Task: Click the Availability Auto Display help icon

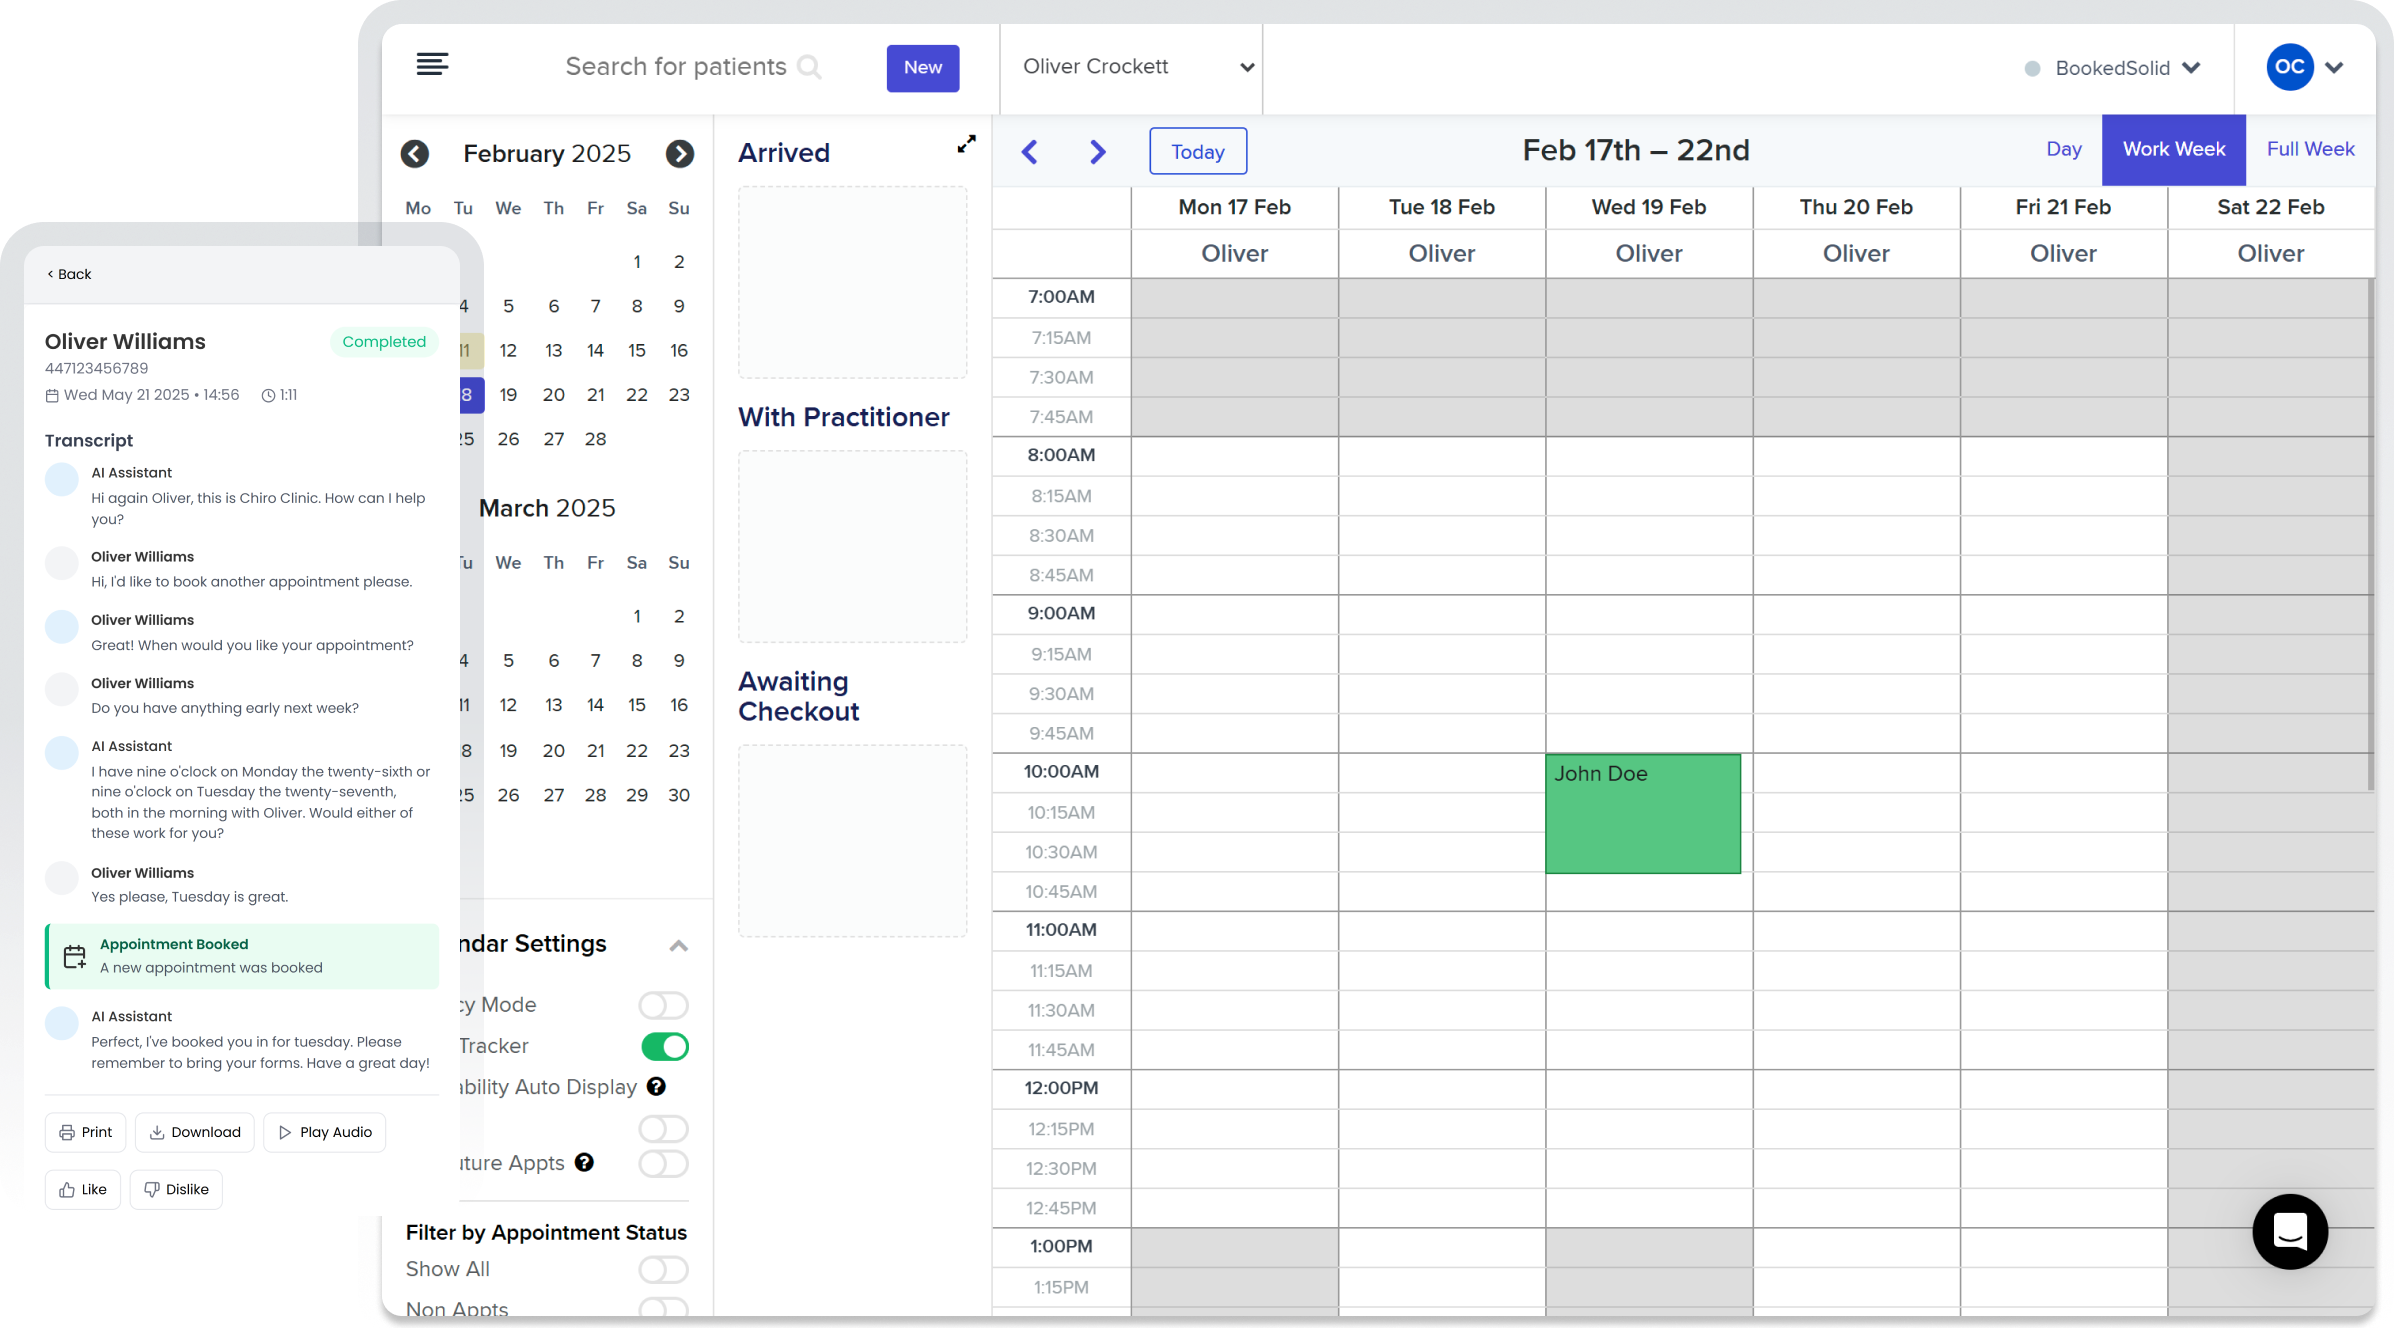Action: pyautogui.click(x=656, y=1086)
